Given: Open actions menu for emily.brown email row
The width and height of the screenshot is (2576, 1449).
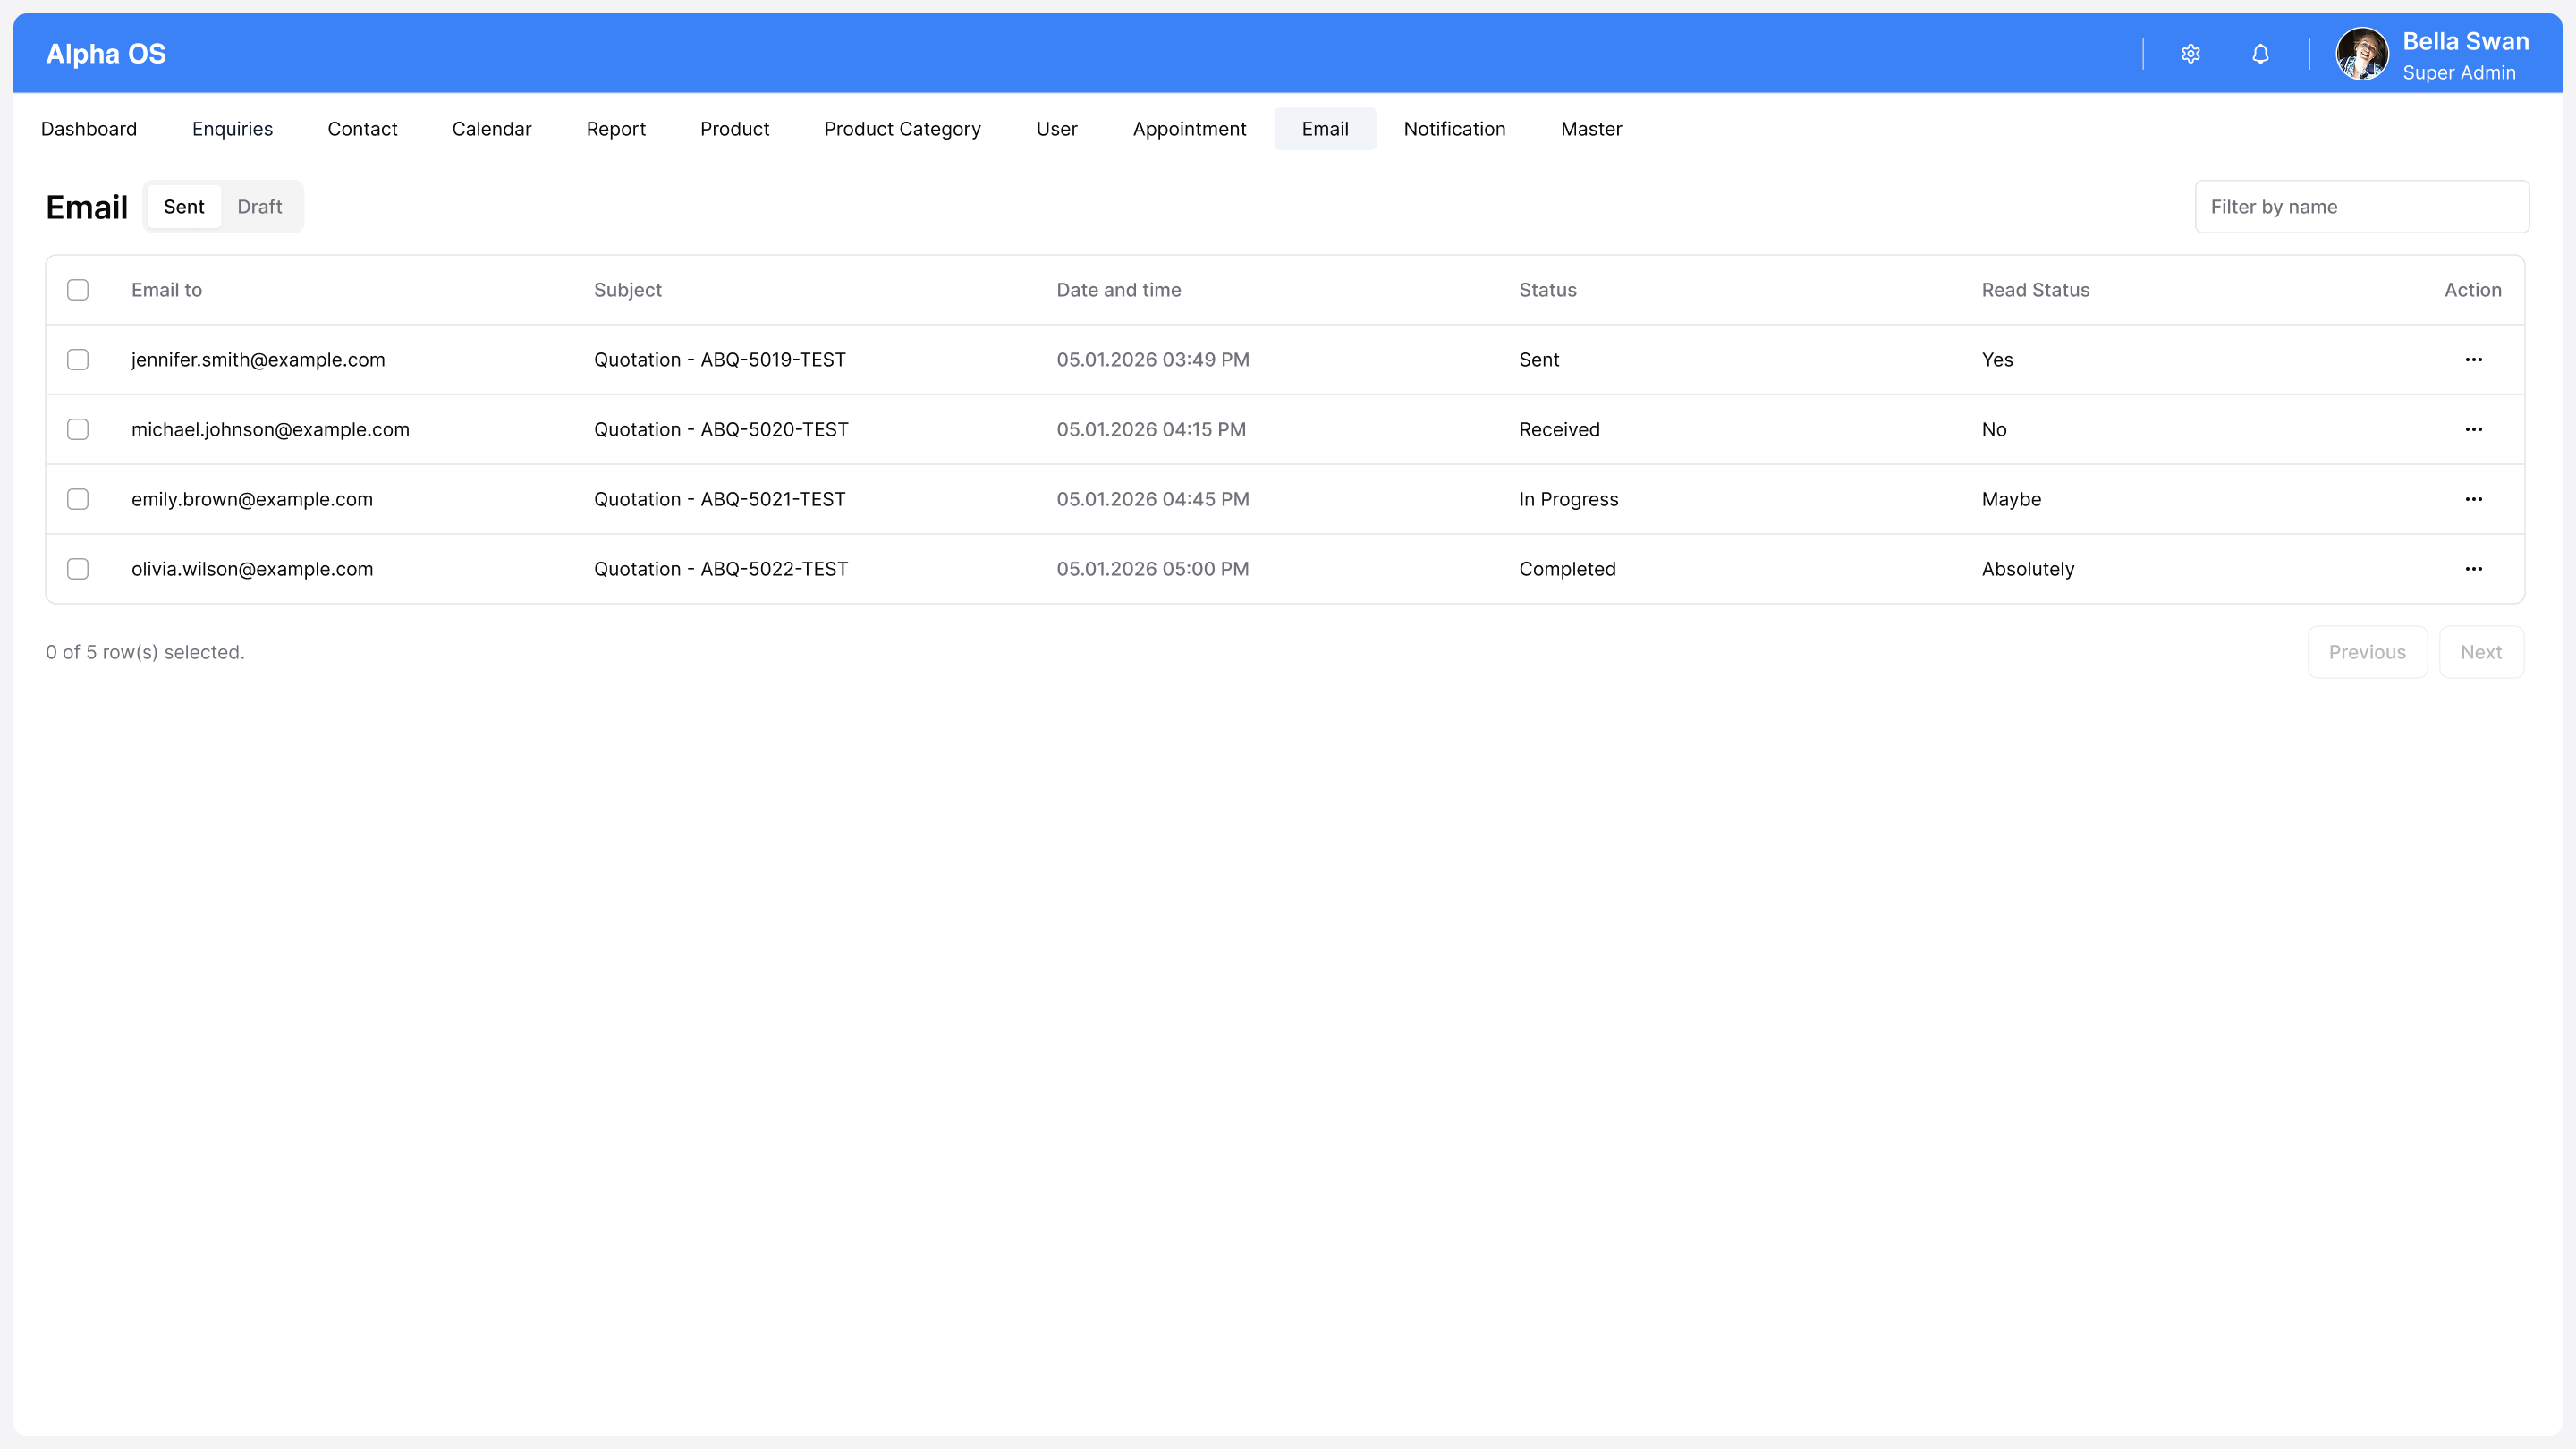Looking at the screenshot, I should 2473,499.
